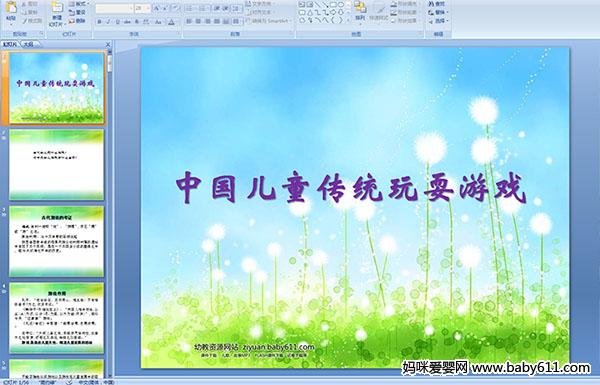Switch to the Slides pane tab
This screenshot has height=385, width=600.
click(x=10, y=44)
